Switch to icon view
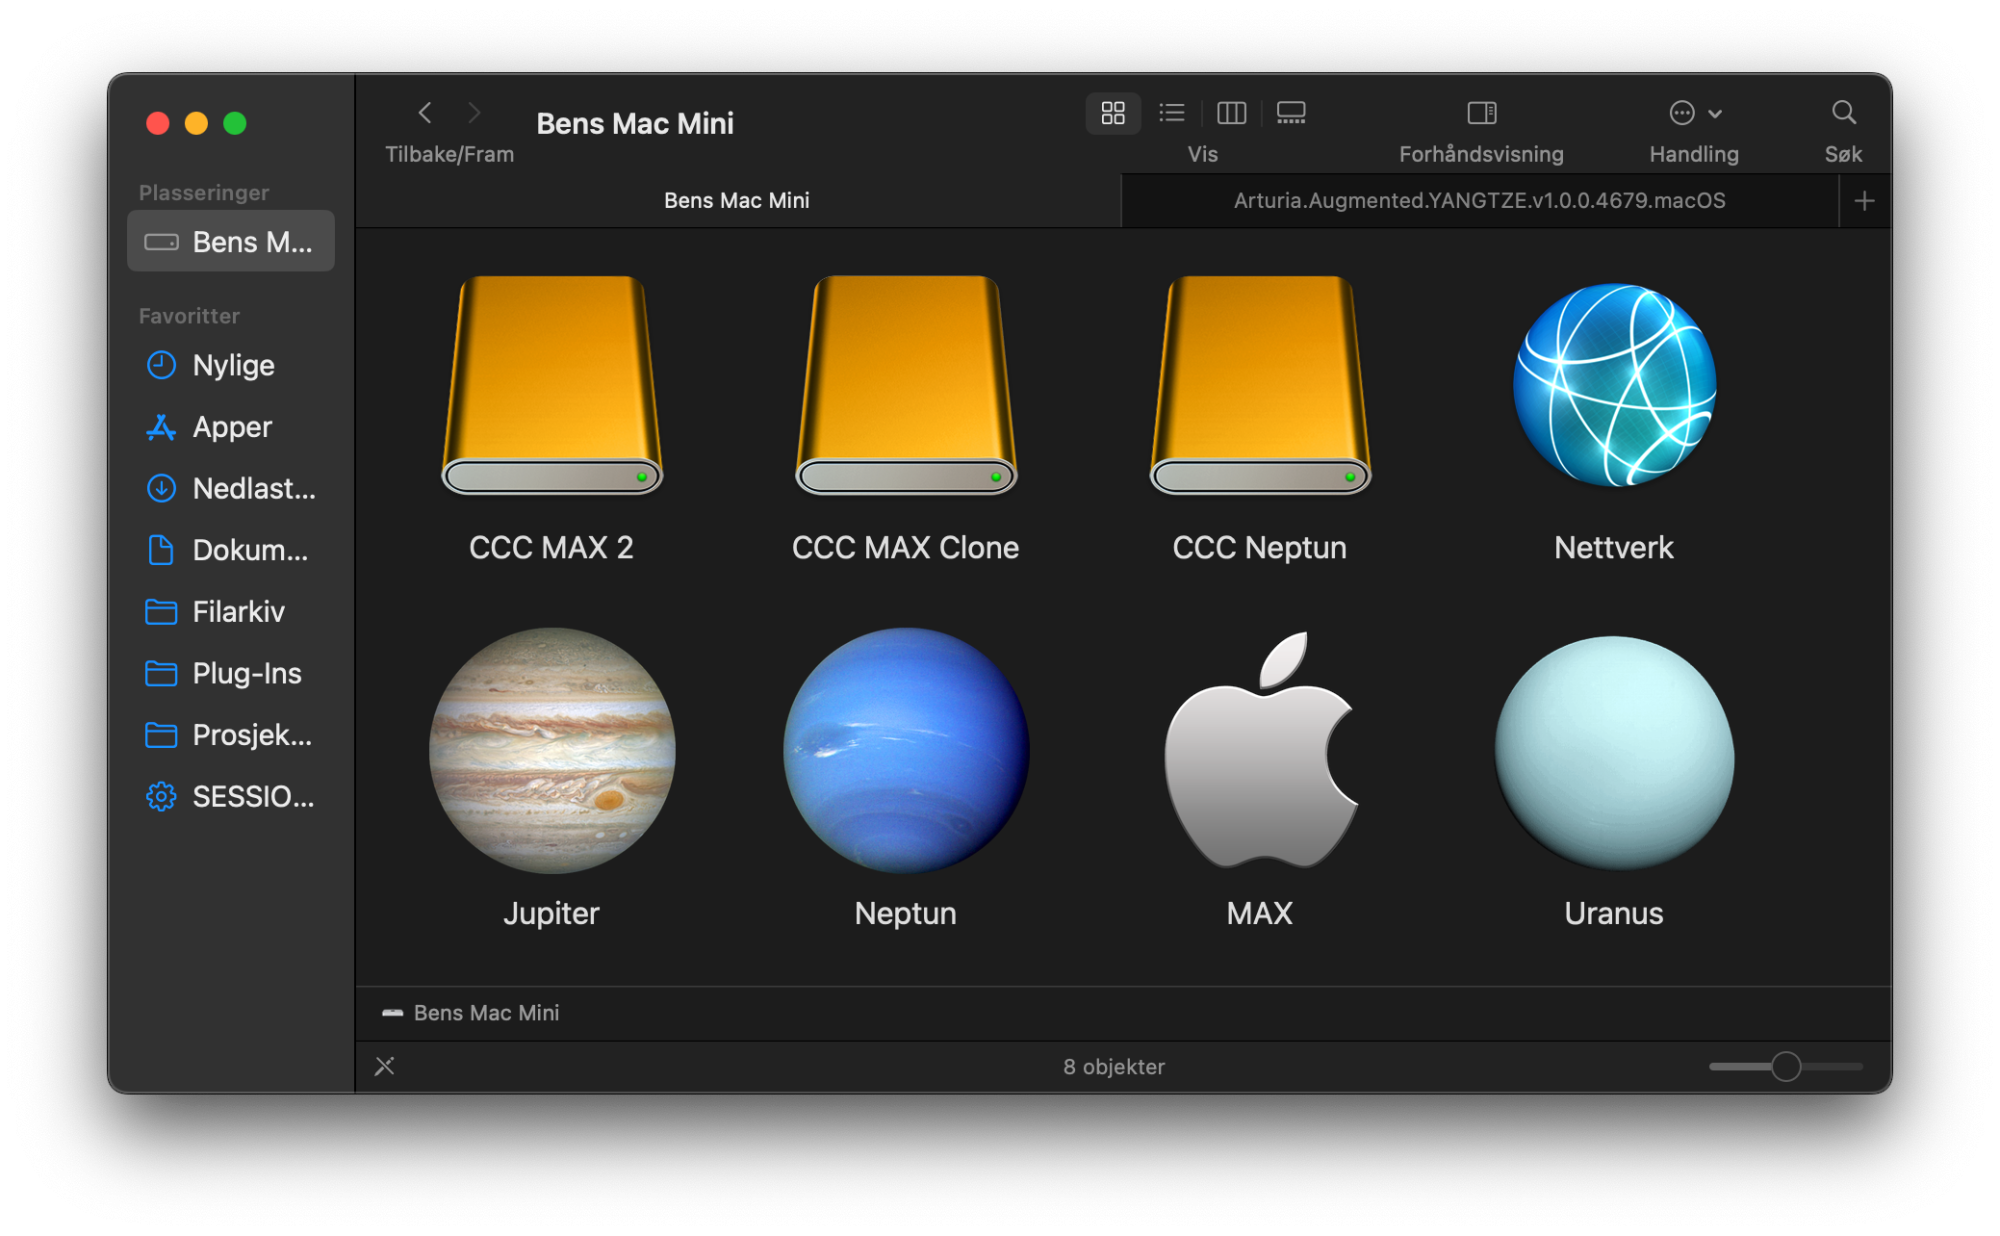Viewport: 2000px width, 1236px height. (1113, 113)
